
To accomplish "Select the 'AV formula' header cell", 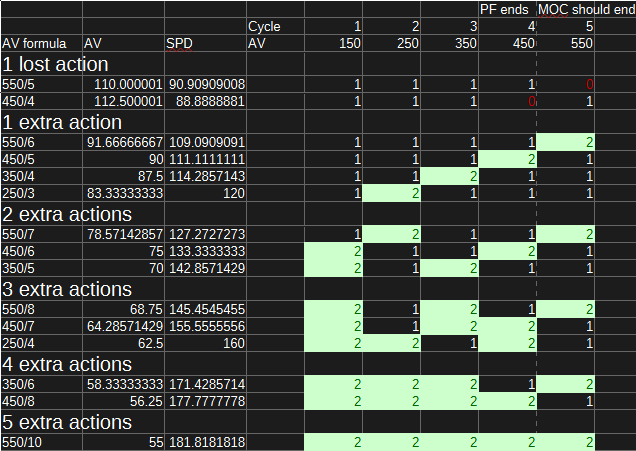I will pos(41,43).
